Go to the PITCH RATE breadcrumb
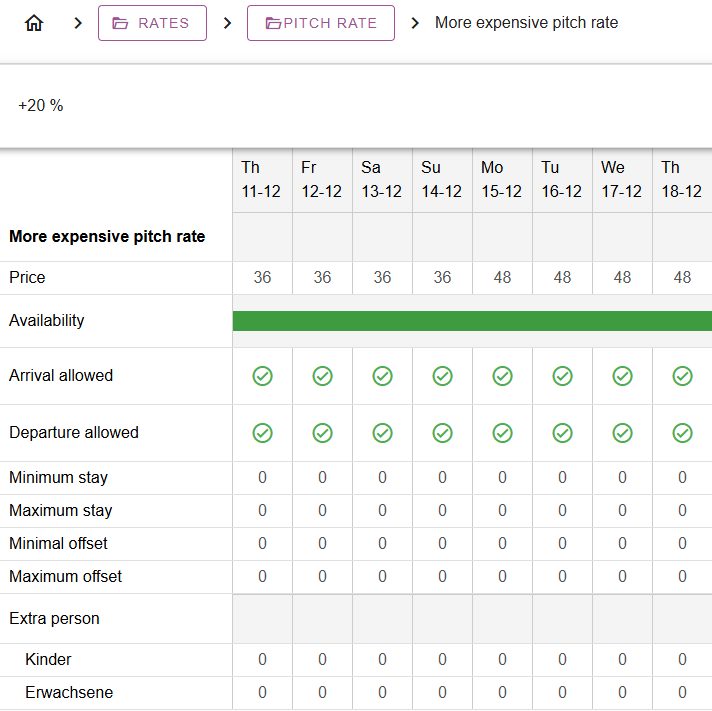 click(x=321, y=23)
